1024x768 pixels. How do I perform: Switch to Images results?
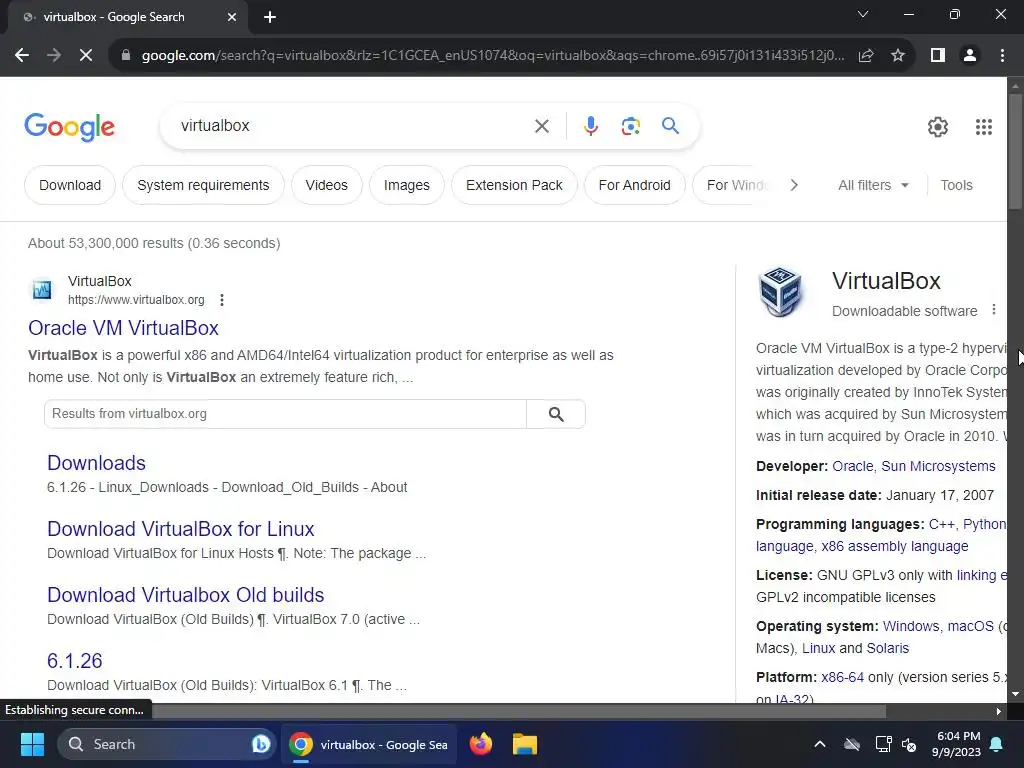point(407,185)
